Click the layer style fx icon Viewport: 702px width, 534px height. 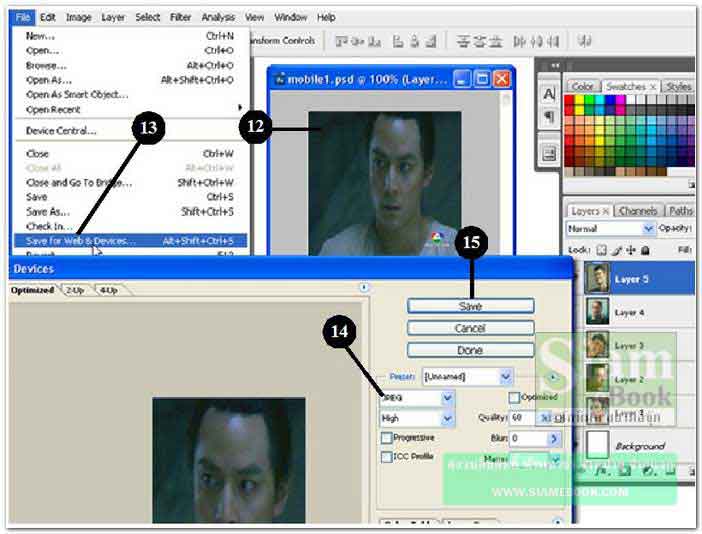click(601, 470)
